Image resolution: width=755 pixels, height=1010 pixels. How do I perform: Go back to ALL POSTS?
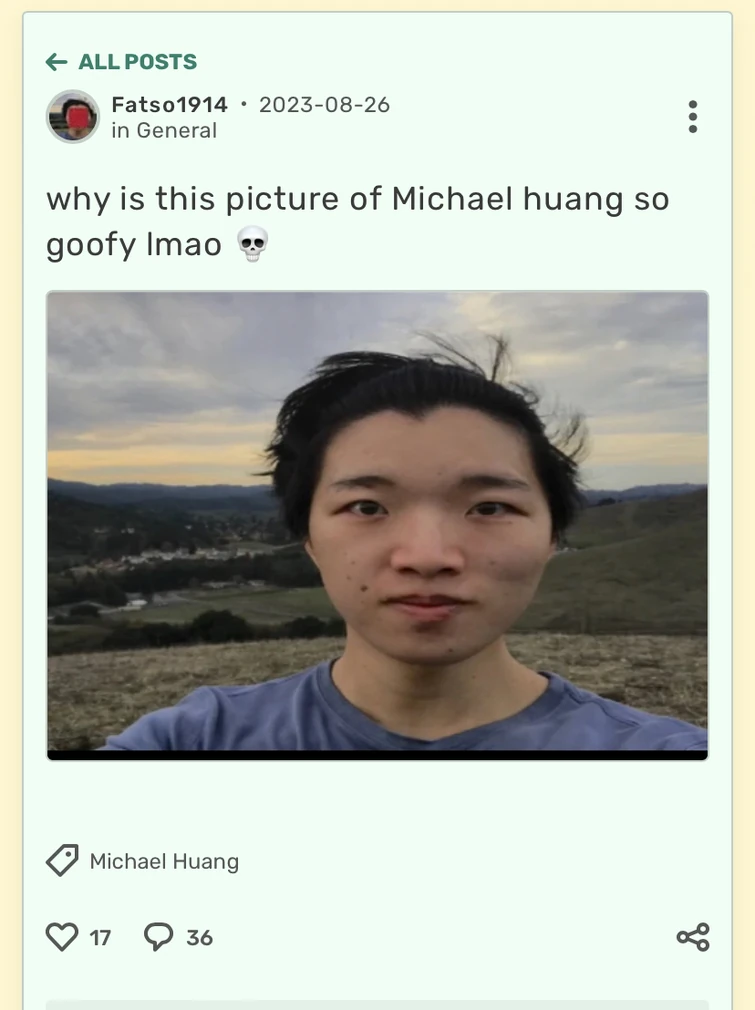click(121, 62)
